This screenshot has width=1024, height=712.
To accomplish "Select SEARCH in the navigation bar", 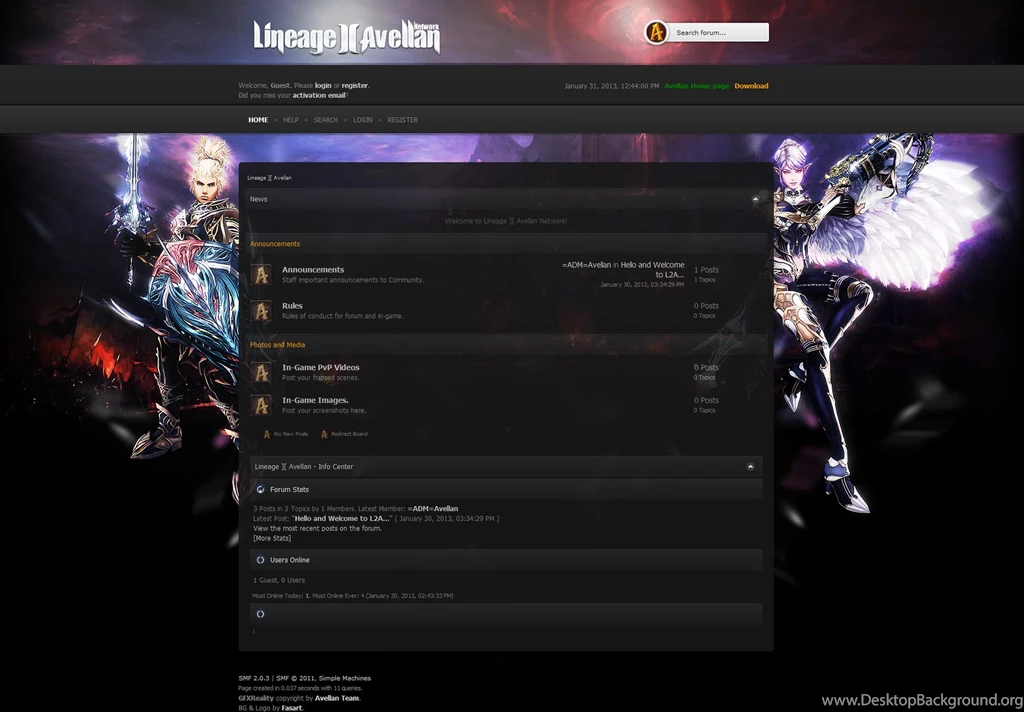I will click(326, 120).
